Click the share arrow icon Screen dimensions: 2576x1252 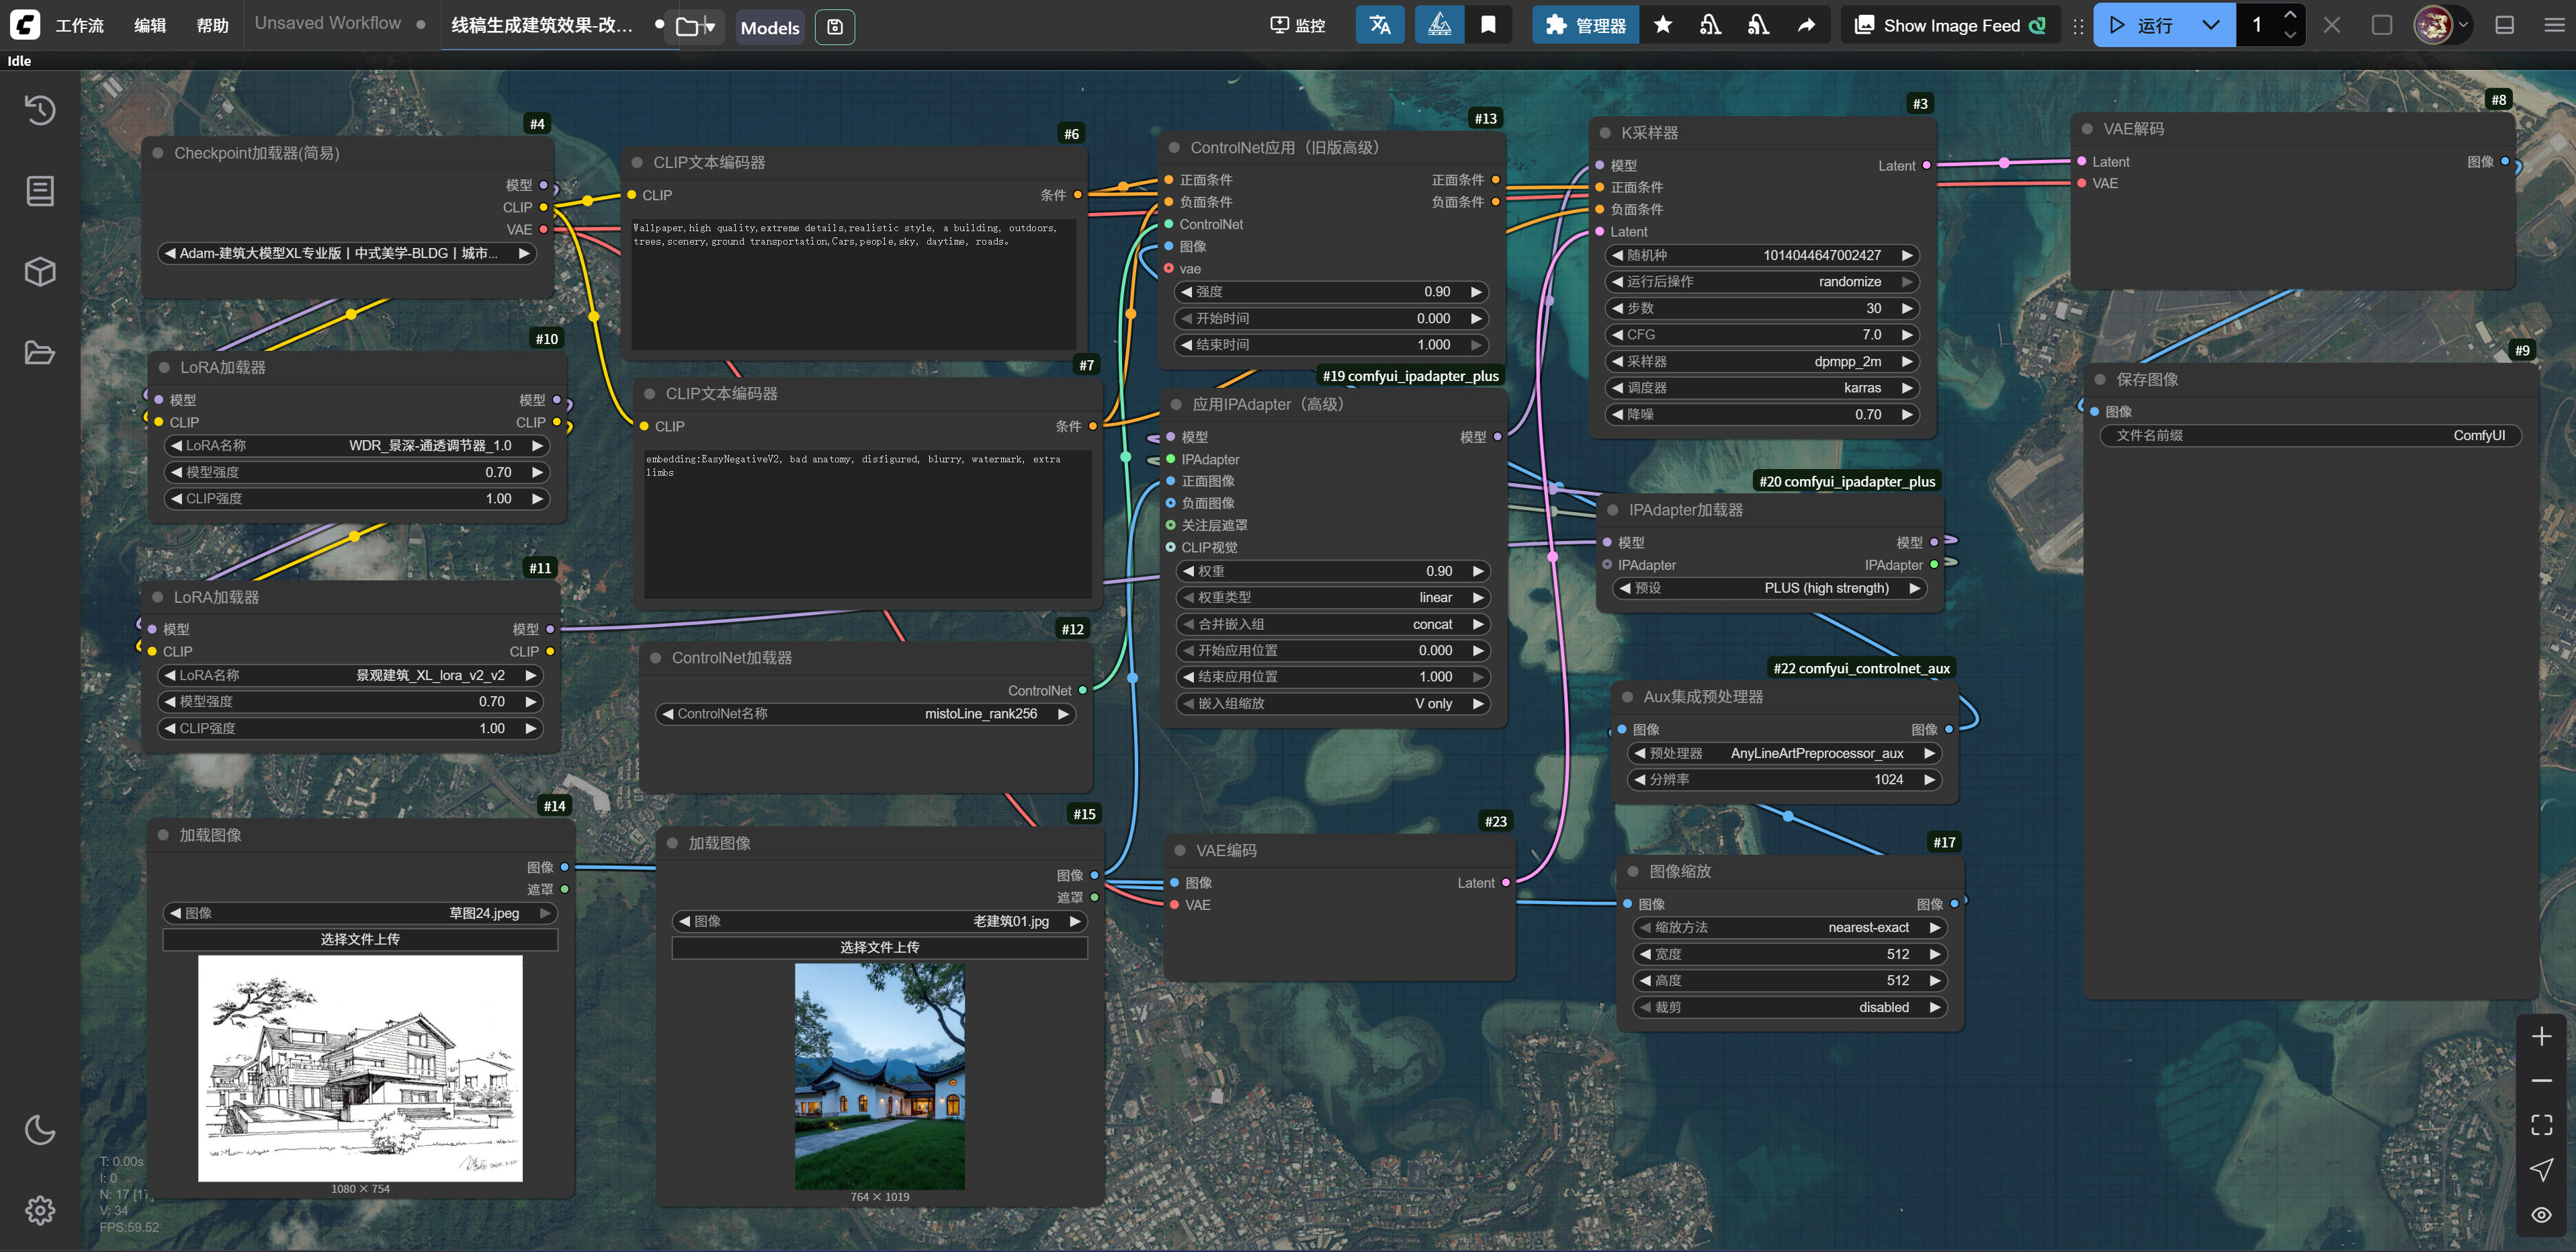pyautogui.click(x=1806, y=25)
